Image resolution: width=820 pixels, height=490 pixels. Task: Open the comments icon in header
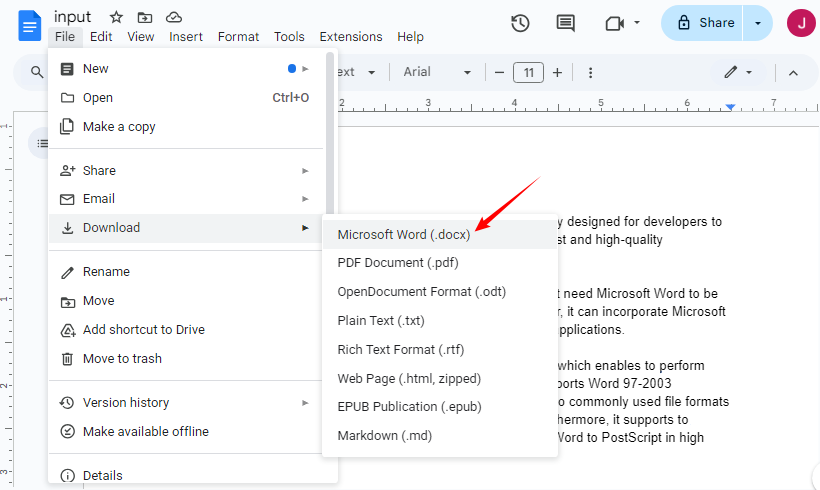click(x=566, y=23)
